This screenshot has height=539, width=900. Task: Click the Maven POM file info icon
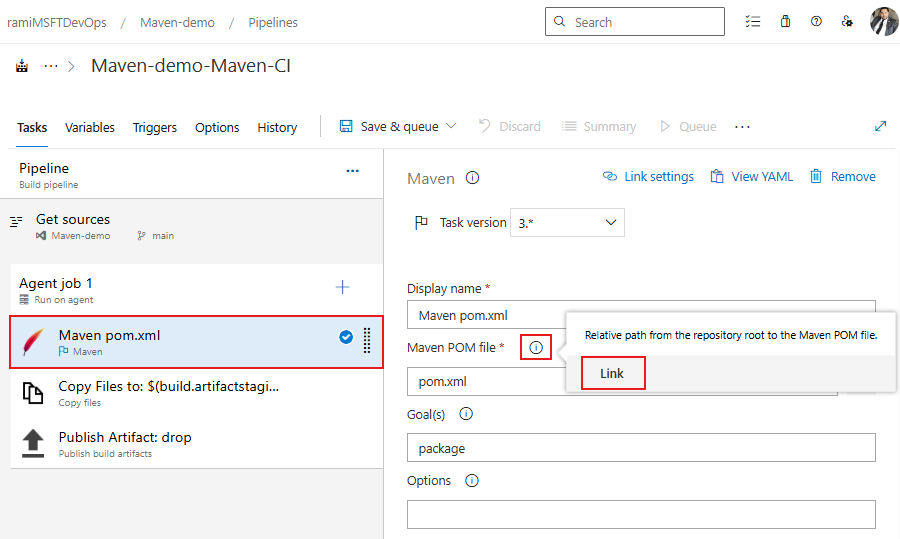click(536, 347)
